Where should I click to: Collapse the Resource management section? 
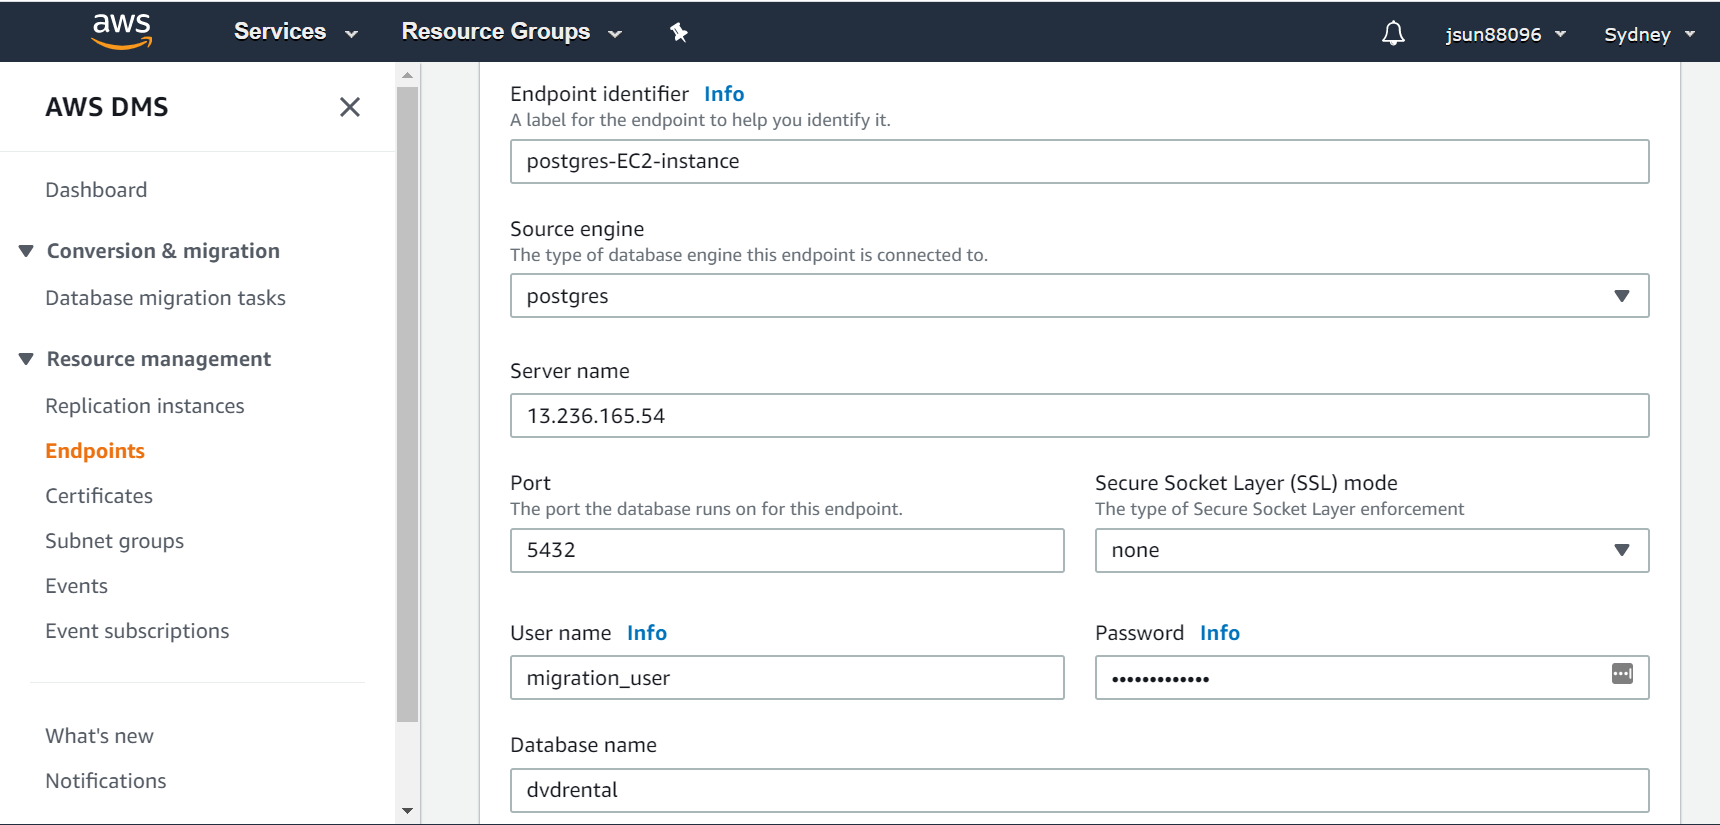click(x=26, y=359)
